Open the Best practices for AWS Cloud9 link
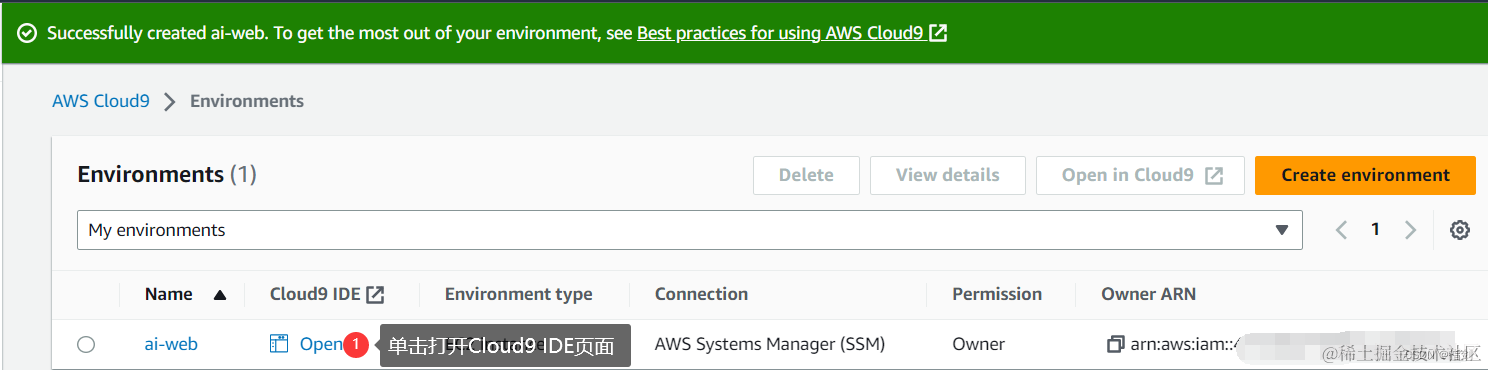 pyautogui.click(x=780, y=33)
